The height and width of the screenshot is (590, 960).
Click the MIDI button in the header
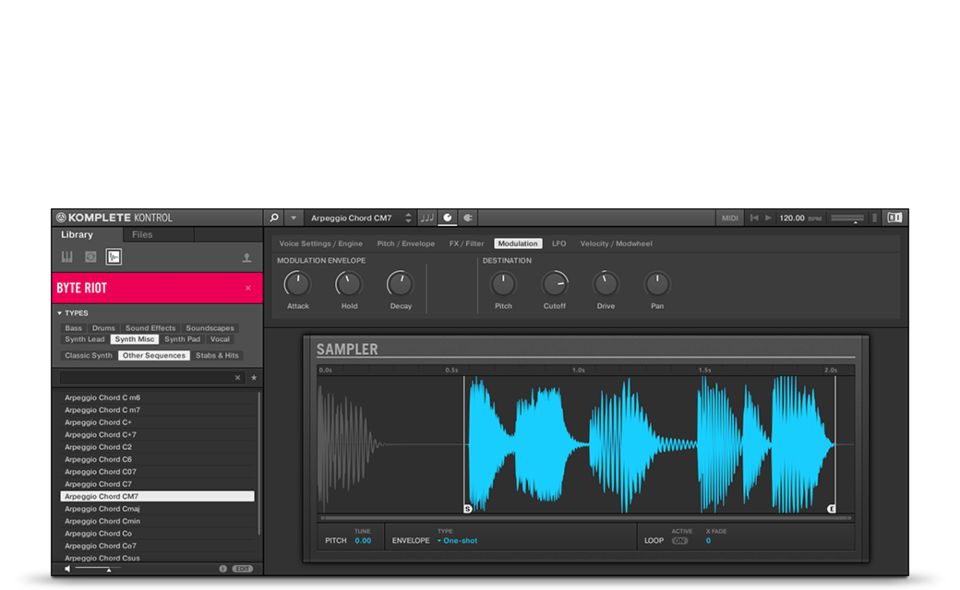click(730, 218)
